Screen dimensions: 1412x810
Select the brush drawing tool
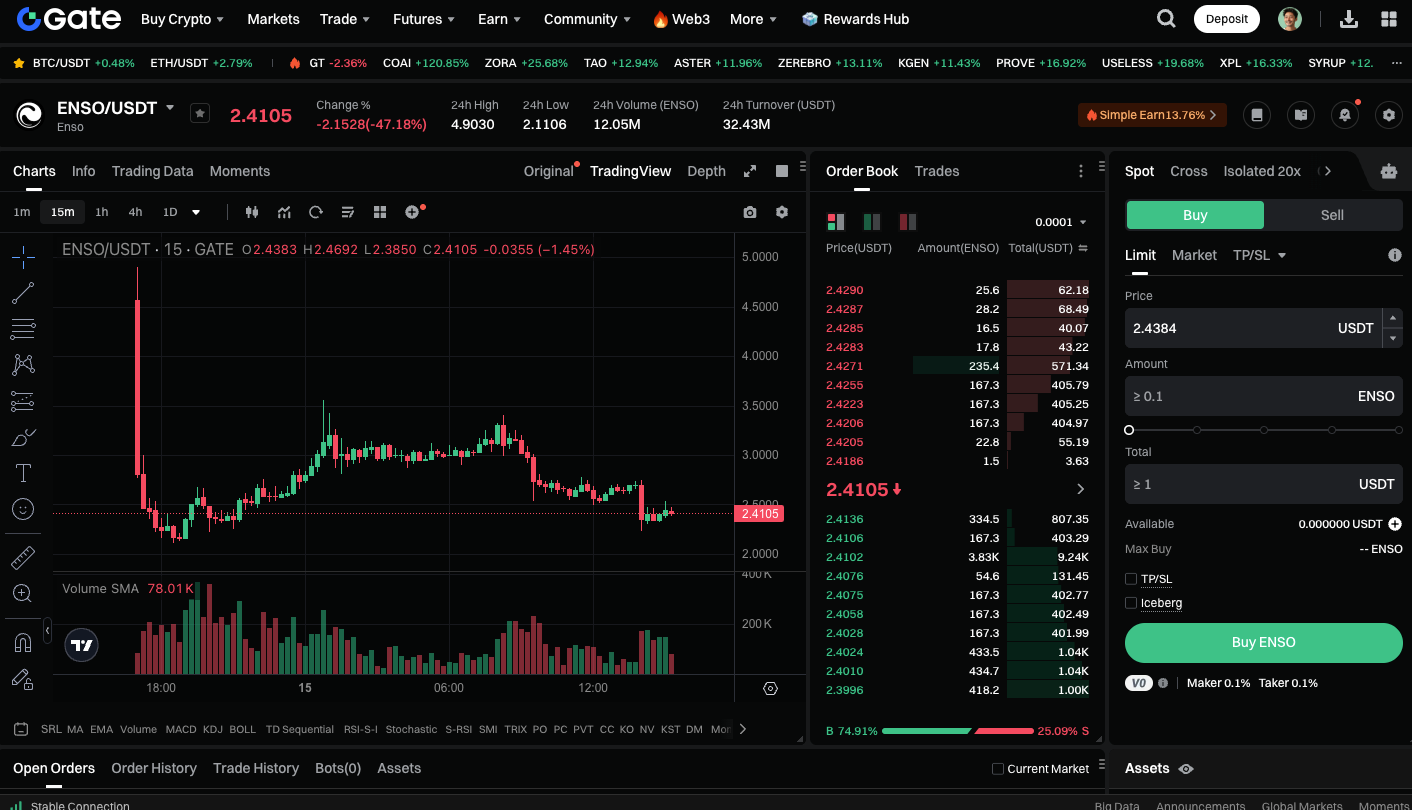[x=23, y=437]
